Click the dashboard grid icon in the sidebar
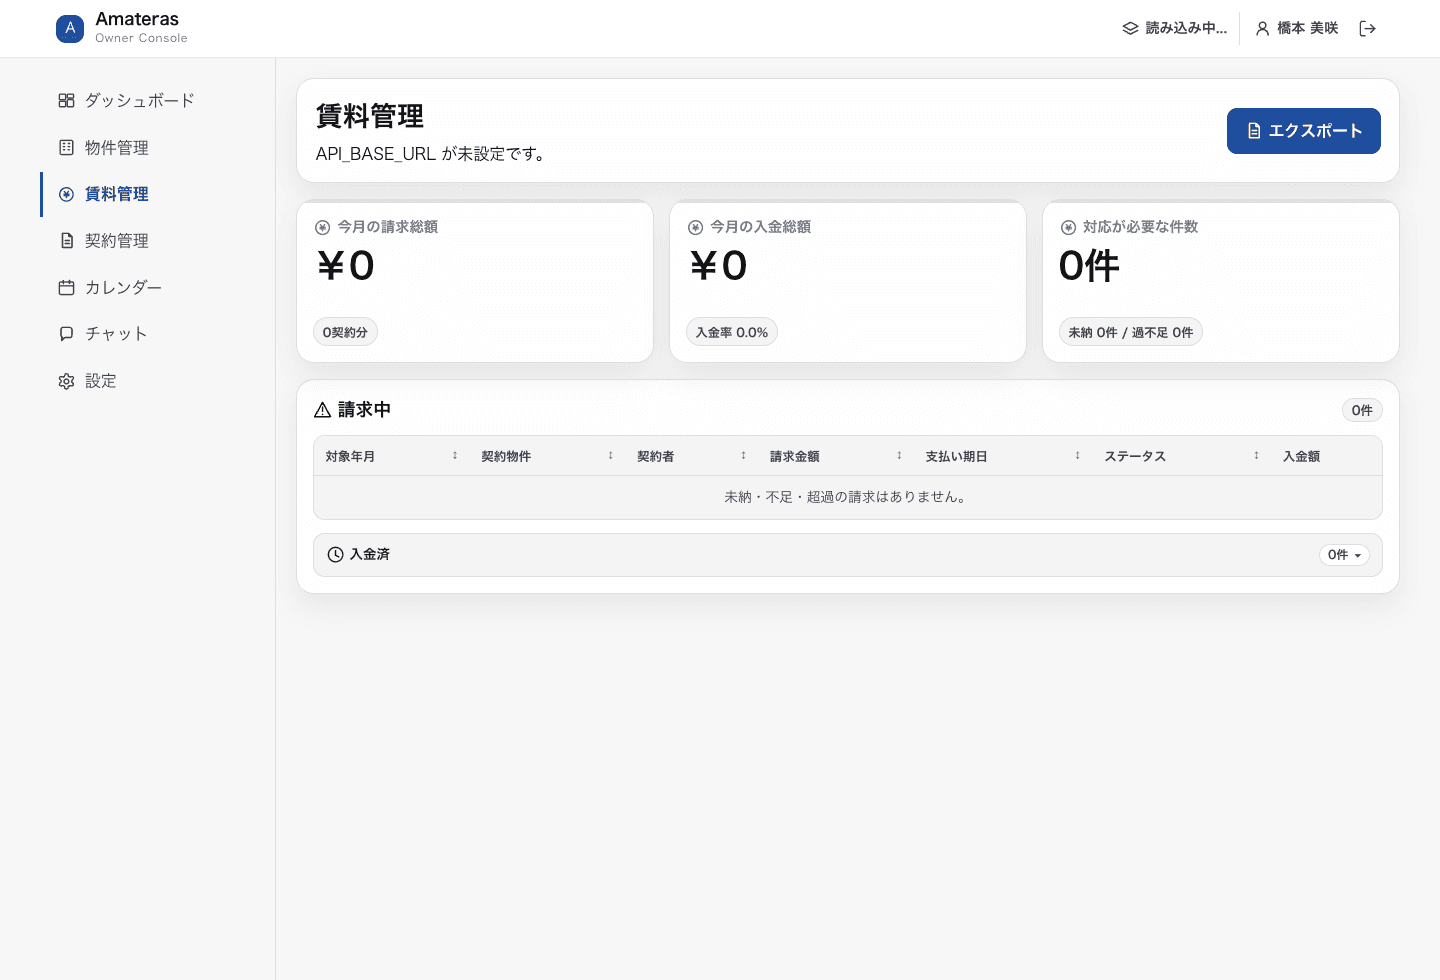The image size is (1440, 980). point(66,100)
